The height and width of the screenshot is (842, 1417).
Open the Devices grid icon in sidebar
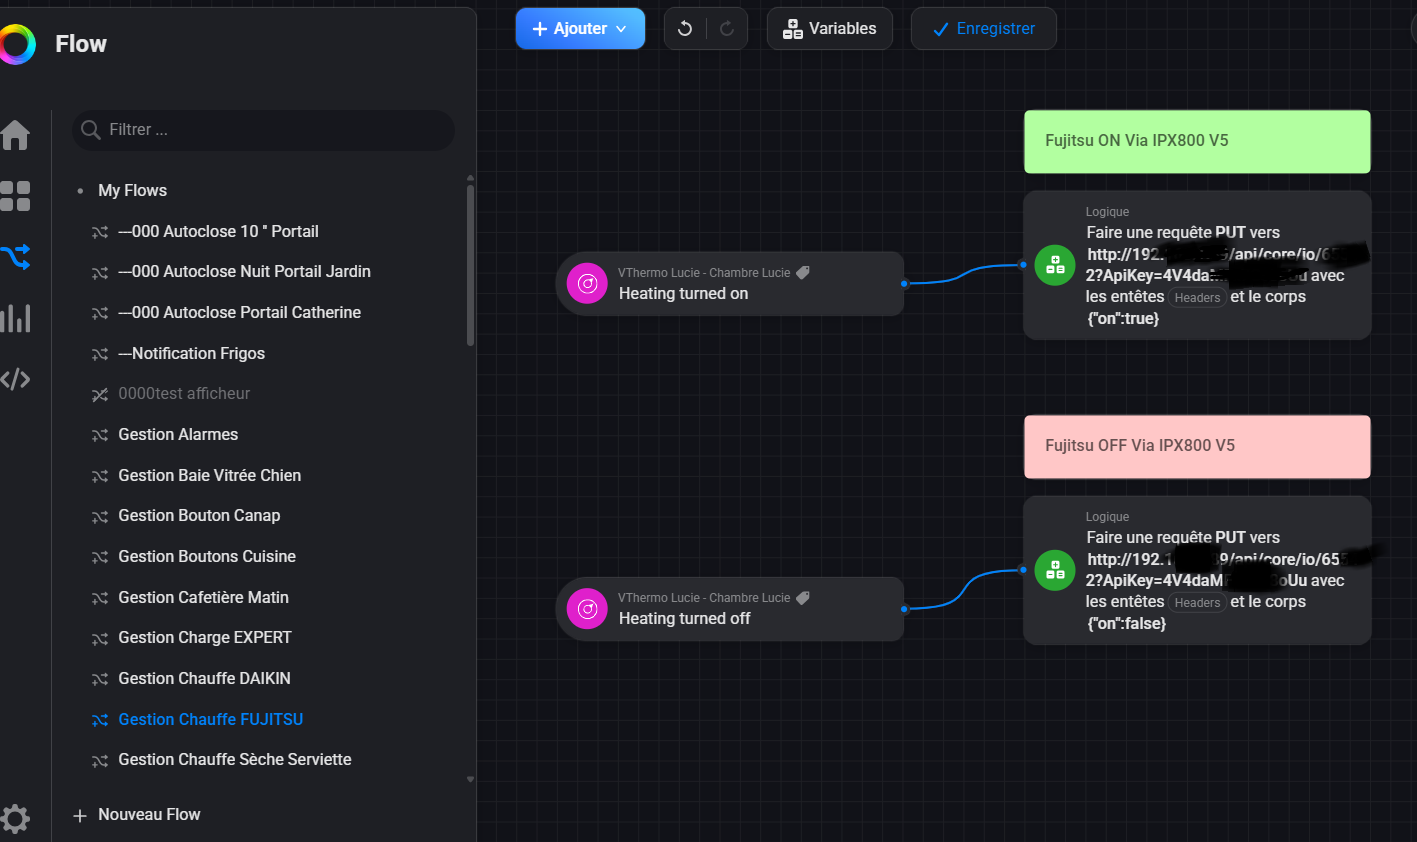point(15,196)
